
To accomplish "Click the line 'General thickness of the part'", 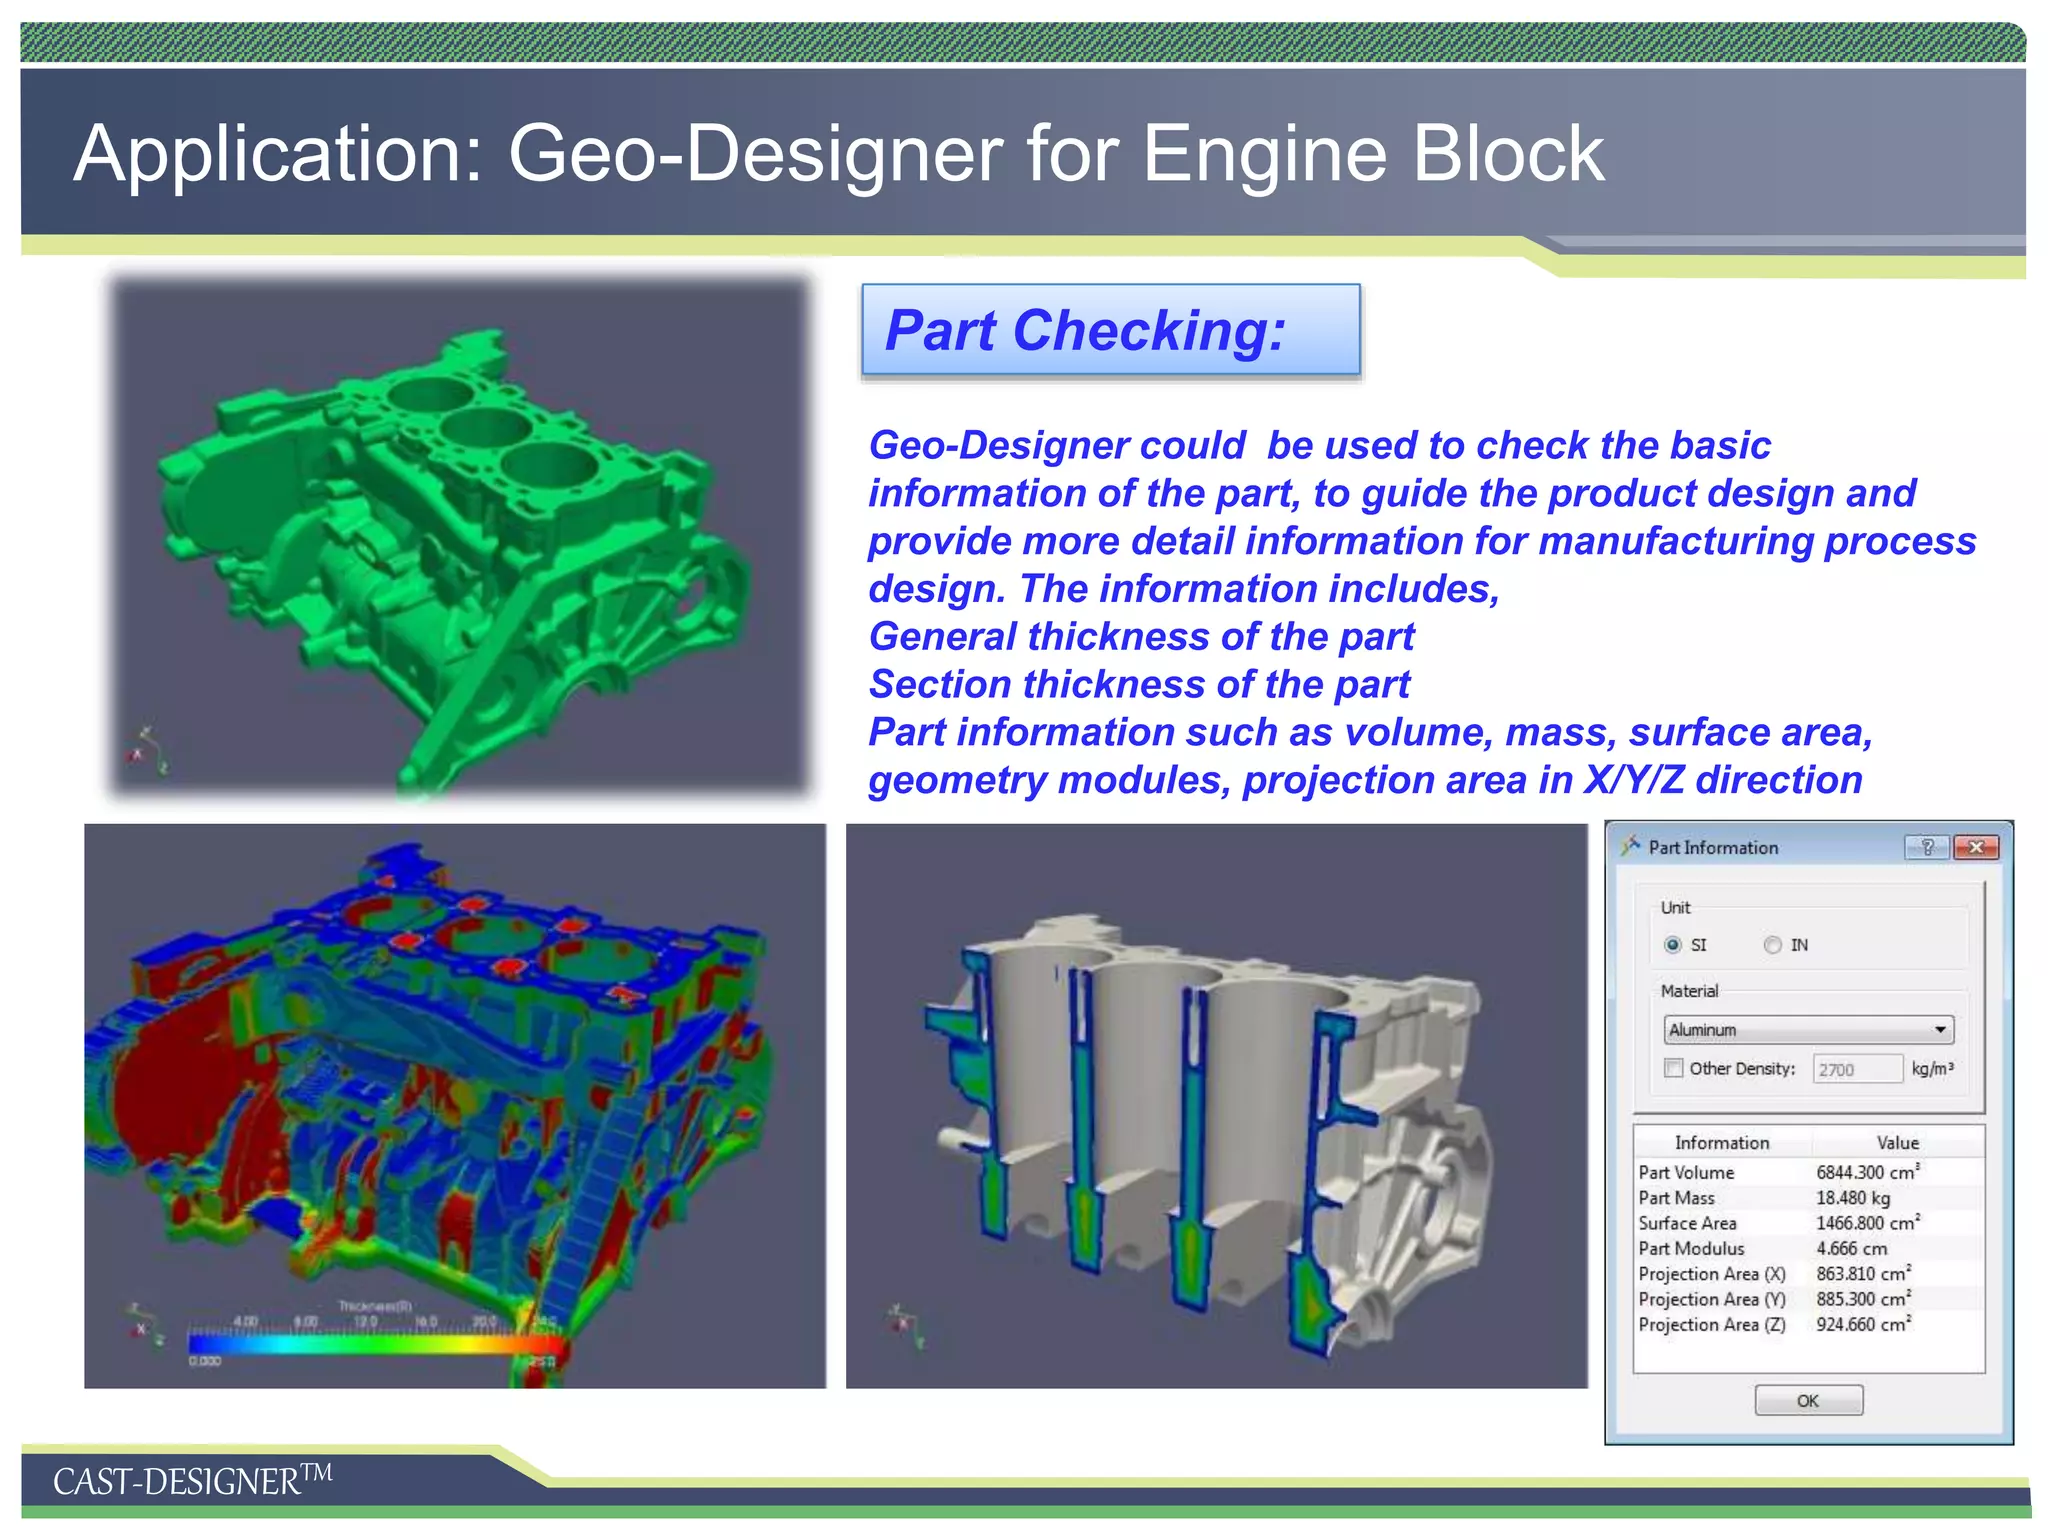I will [x=1142, y=636].
